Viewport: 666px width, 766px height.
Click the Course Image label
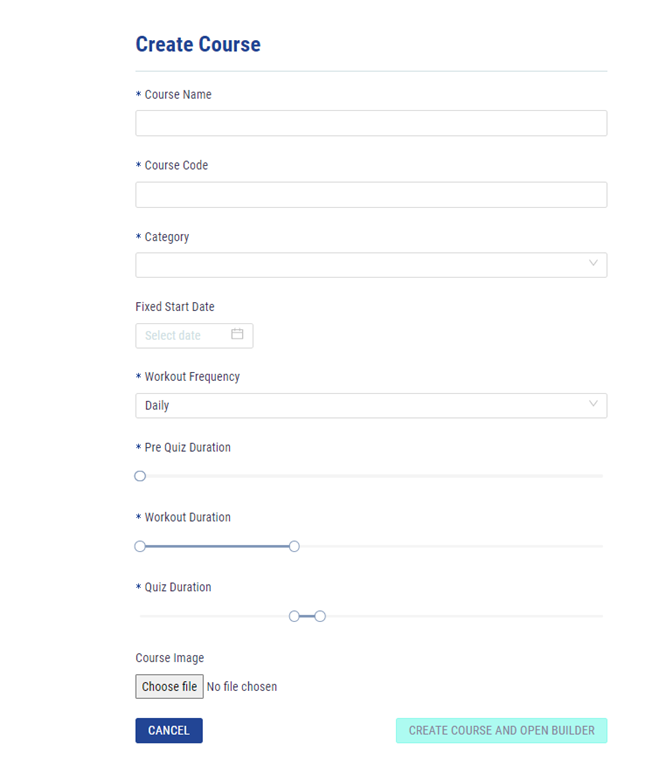[x=170, y=658]
